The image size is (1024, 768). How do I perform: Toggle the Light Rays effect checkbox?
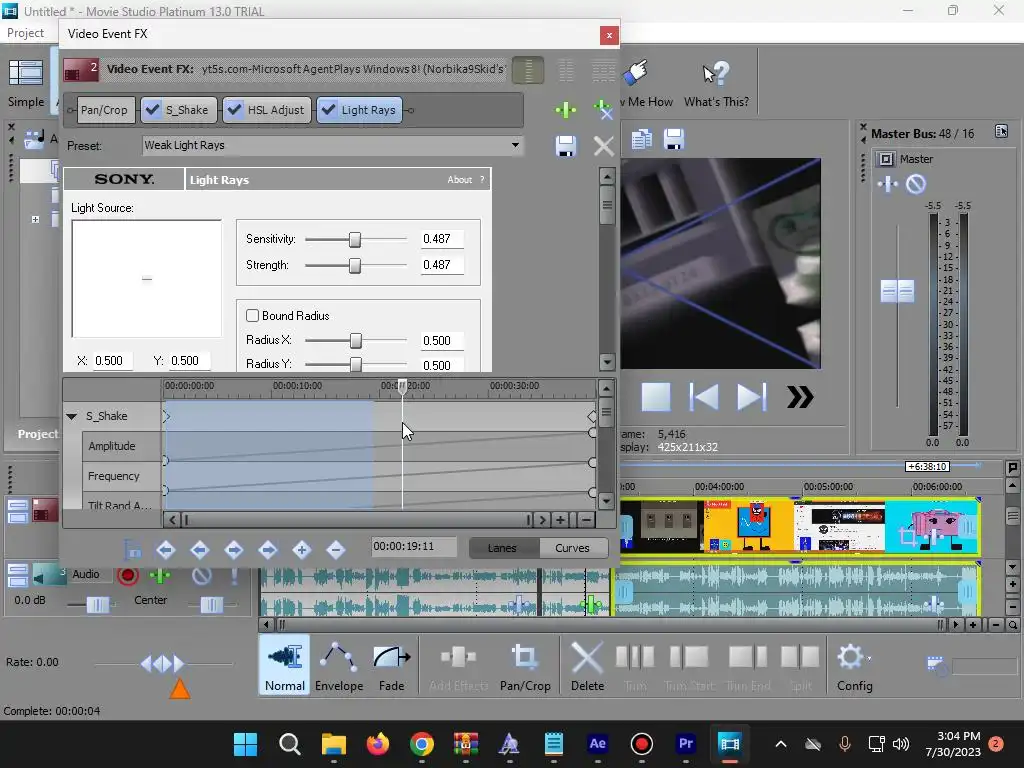coord(328,110)
